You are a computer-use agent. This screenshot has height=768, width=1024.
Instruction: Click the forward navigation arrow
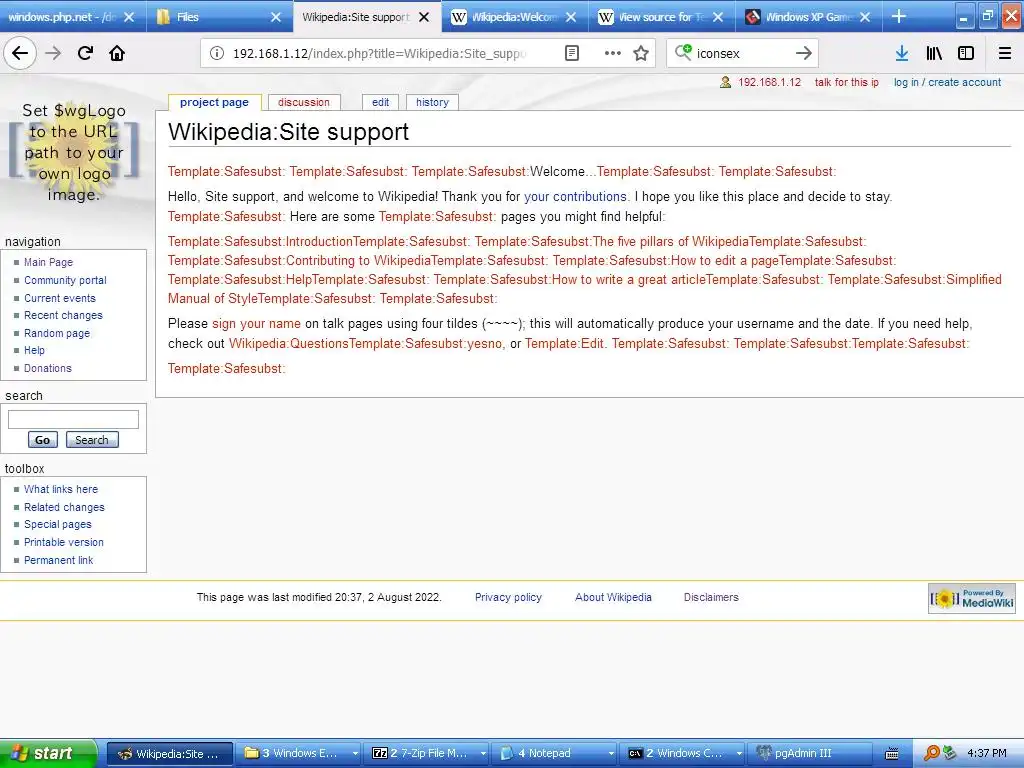pos(53,53)
